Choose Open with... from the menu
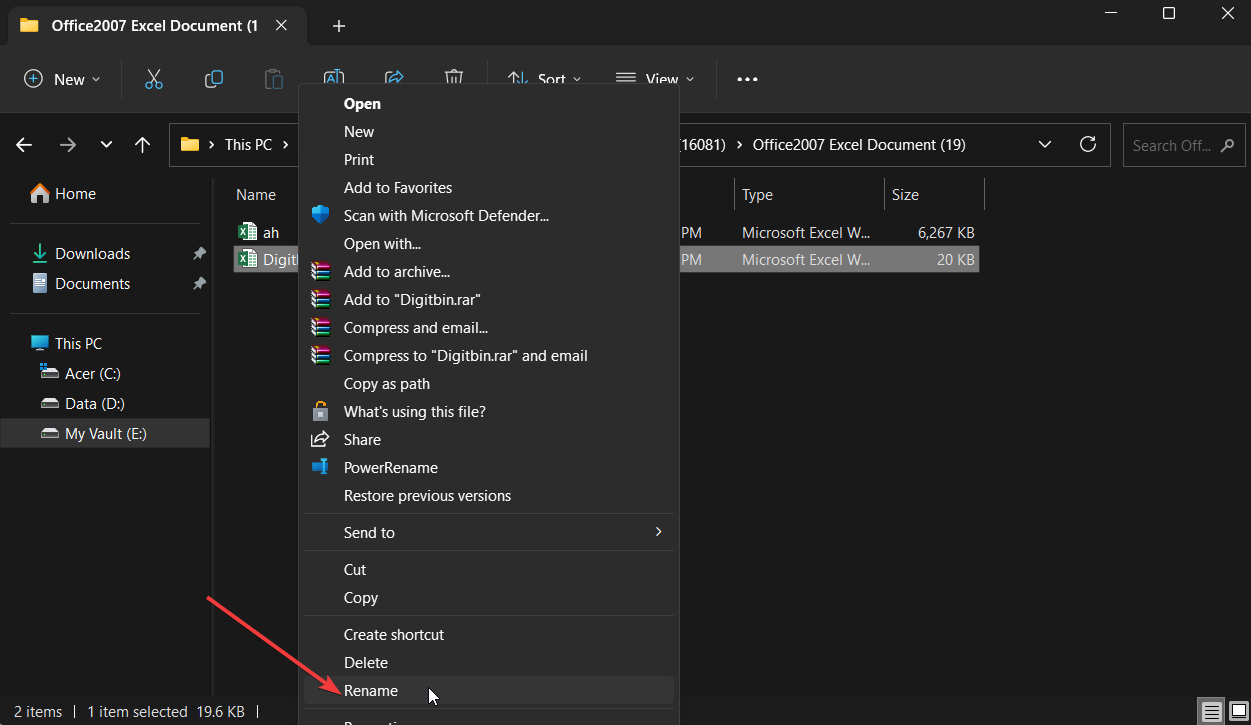The width and height of the screenshot is (1251, 725). tap(489, 243)
